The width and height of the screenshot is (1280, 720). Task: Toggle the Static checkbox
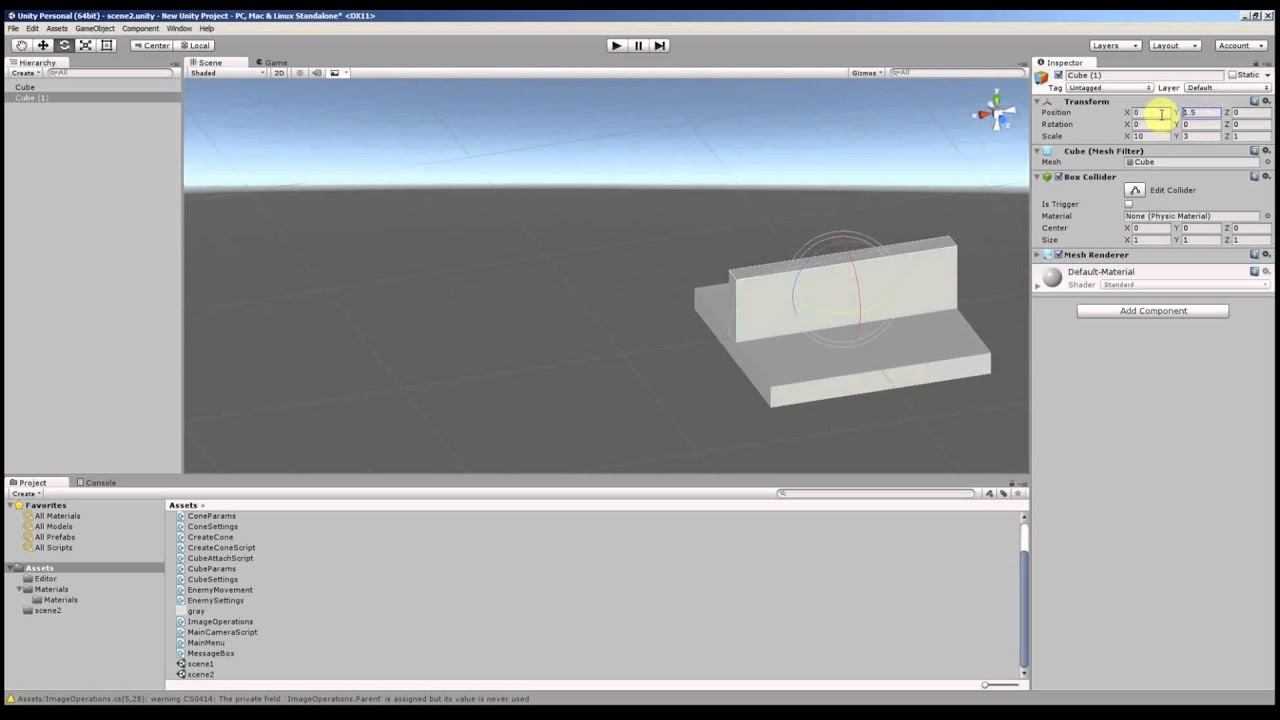coord(1233,75)
